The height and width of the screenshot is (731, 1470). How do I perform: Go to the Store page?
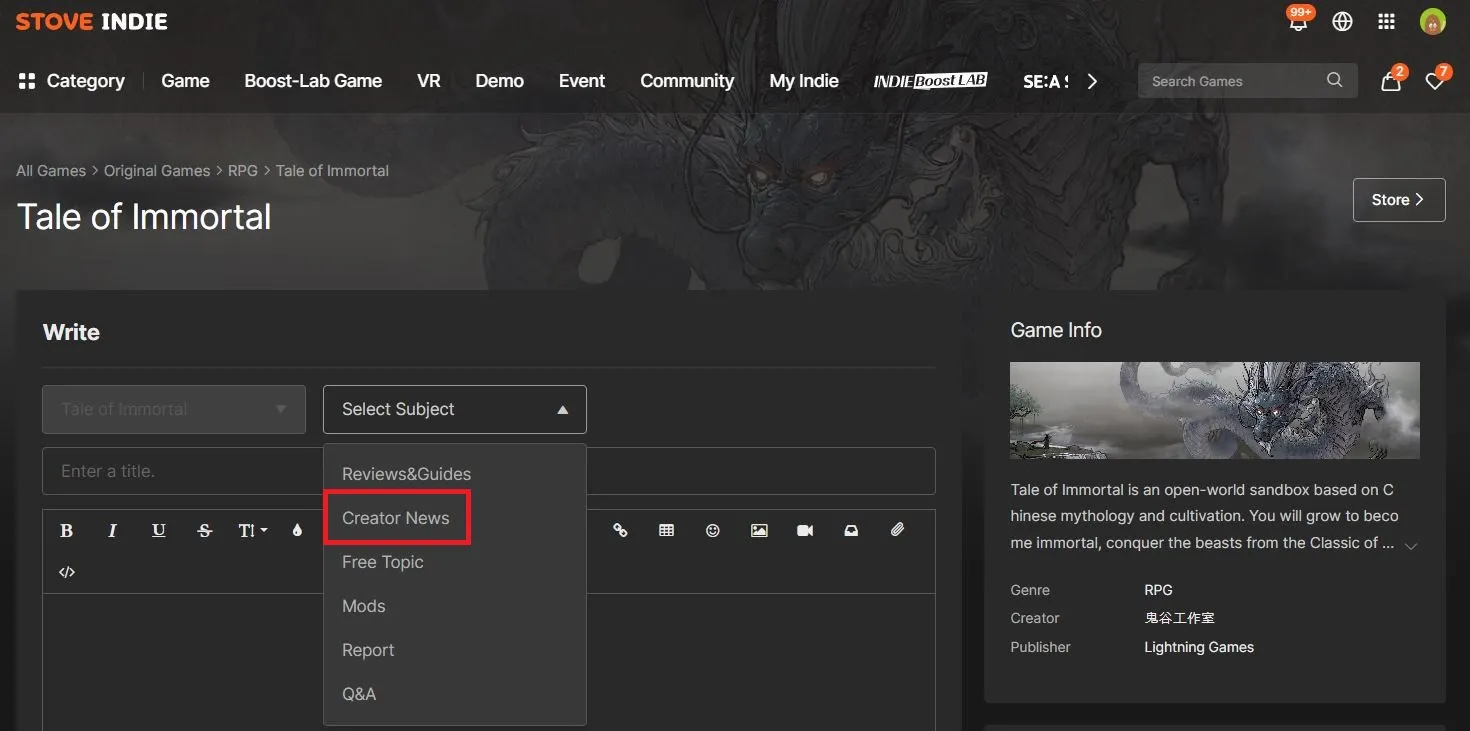(1398, 200)
